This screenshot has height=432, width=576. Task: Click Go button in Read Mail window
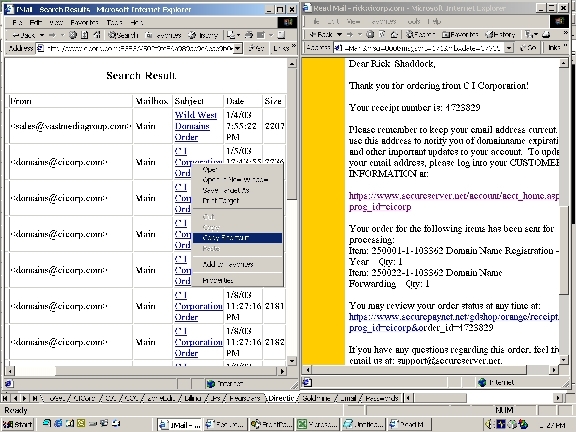pos(528,48)
